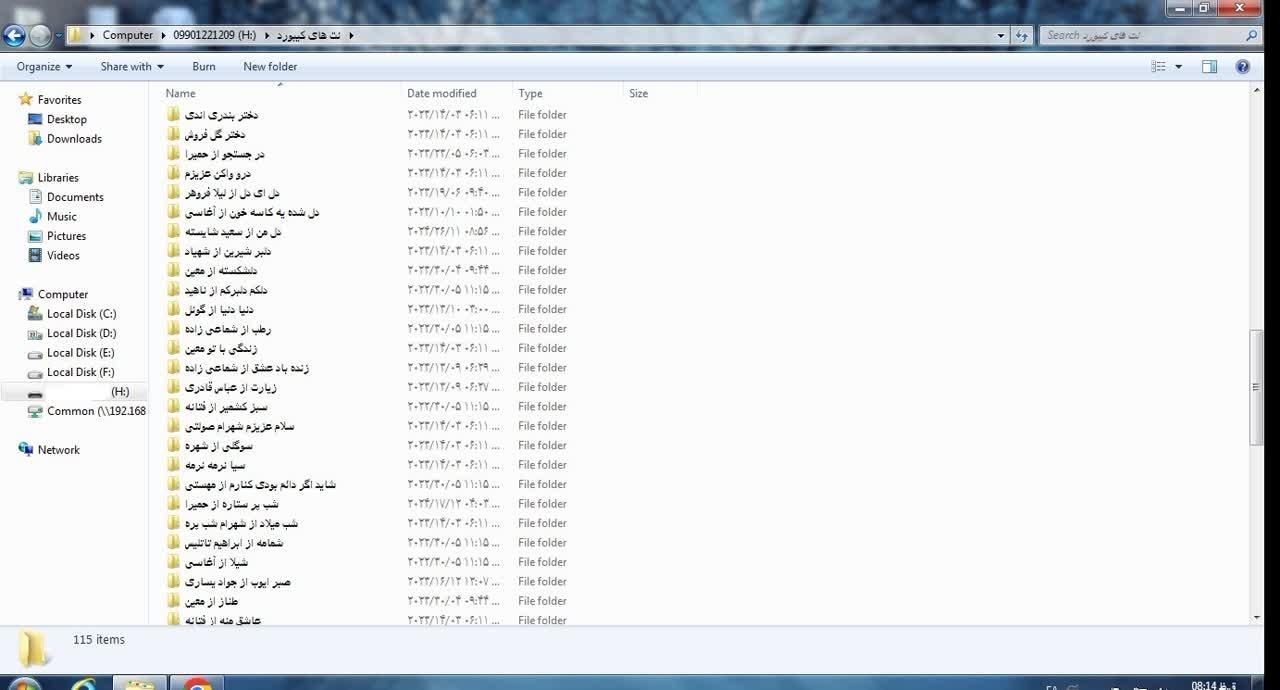This screenshot has width=1280, height=690.
Task: Select Local Disk (E:) in navigation pane
Action: (80, 353)
